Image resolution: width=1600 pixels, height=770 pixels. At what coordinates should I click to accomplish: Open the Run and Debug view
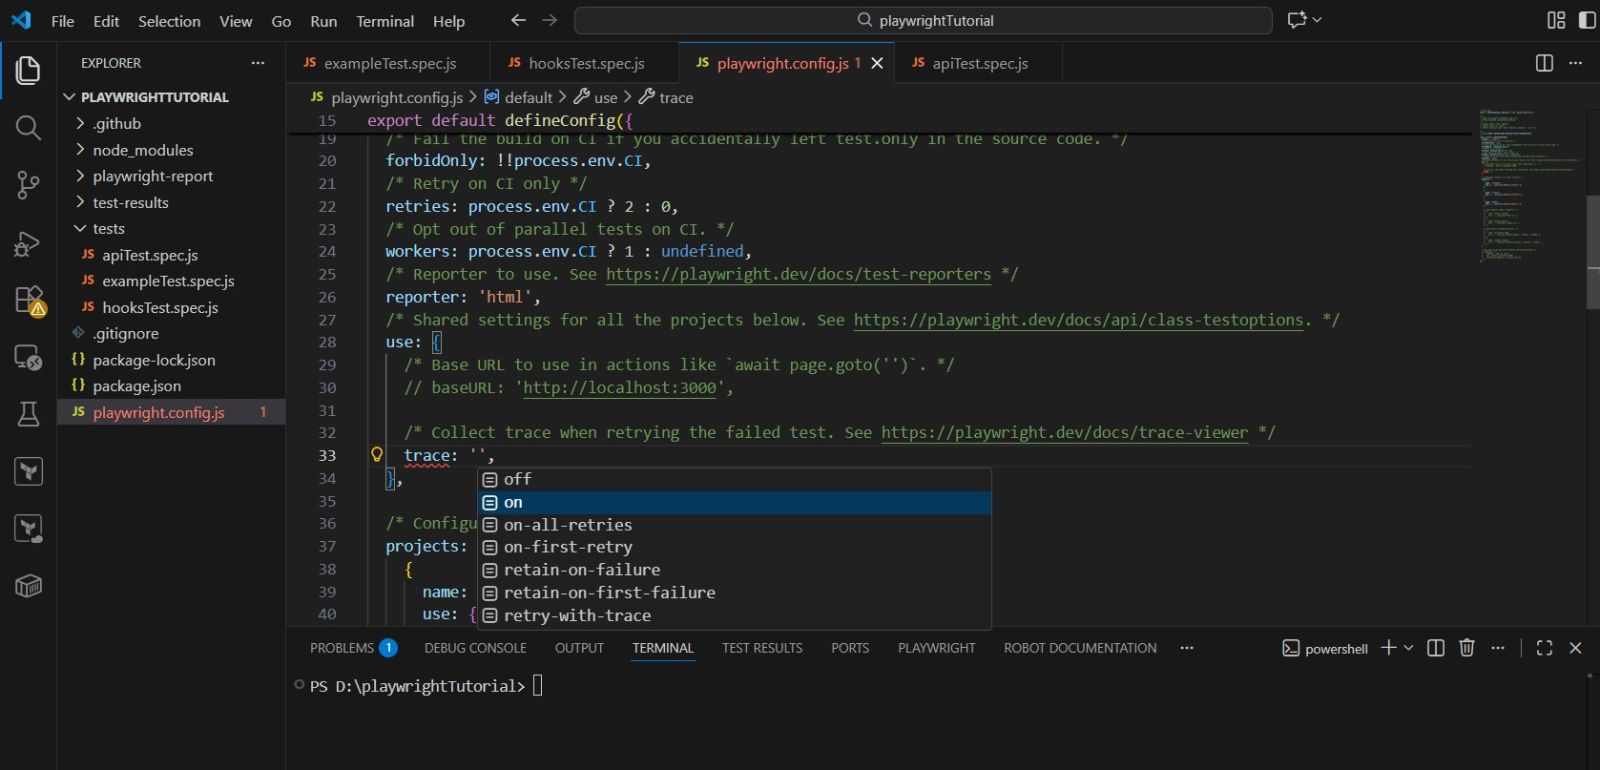pyautogui.click(x=28, y=243)
